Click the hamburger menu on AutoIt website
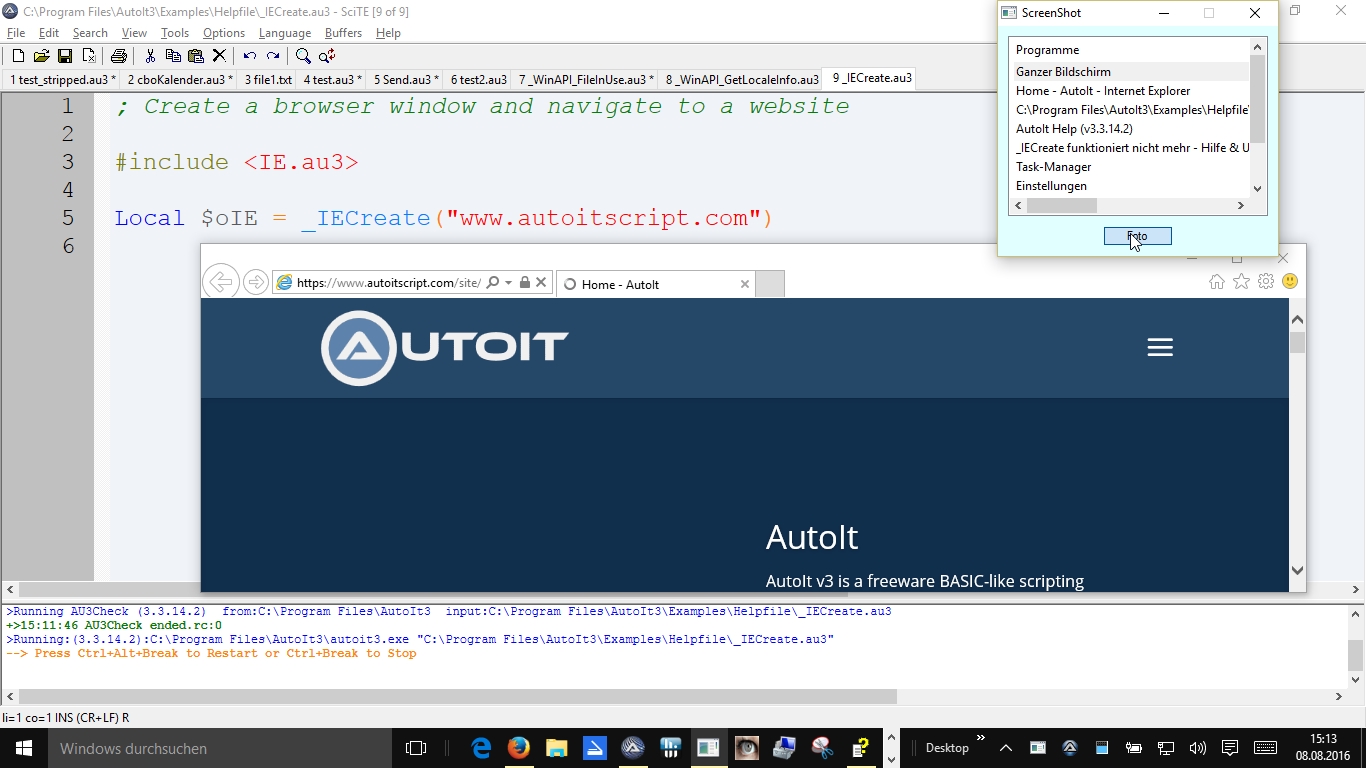1366x768 pixels. coord(1160,347)
